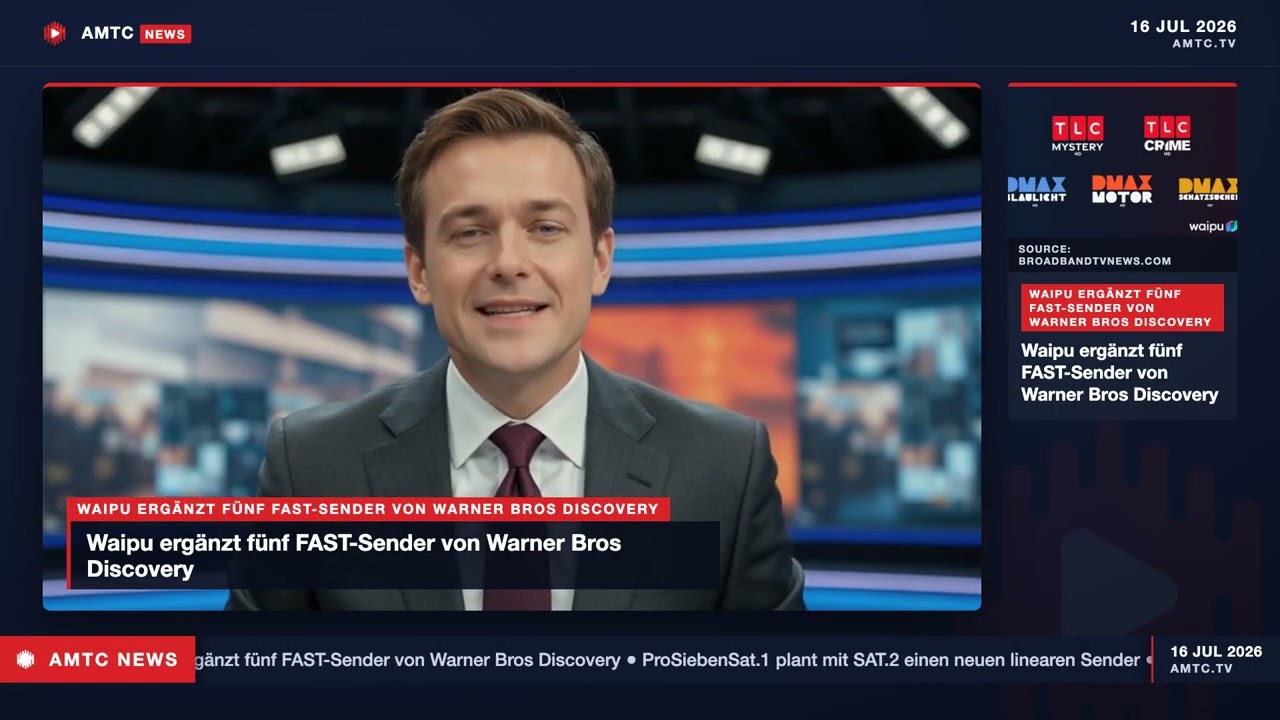Click the red sidebar headline tag

coord(1122,308)
